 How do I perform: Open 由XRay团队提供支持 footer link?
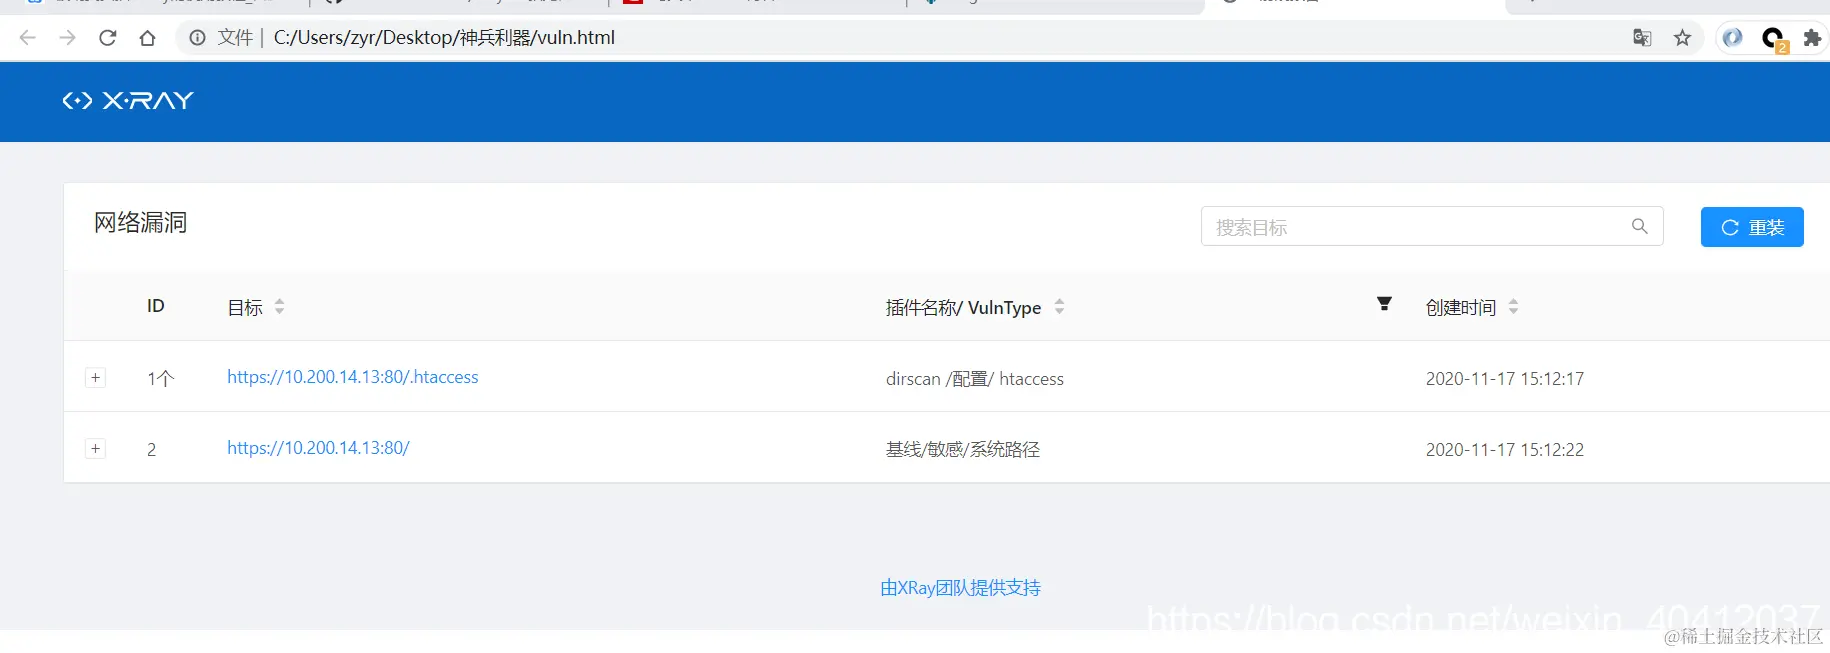tap(960, 588)
